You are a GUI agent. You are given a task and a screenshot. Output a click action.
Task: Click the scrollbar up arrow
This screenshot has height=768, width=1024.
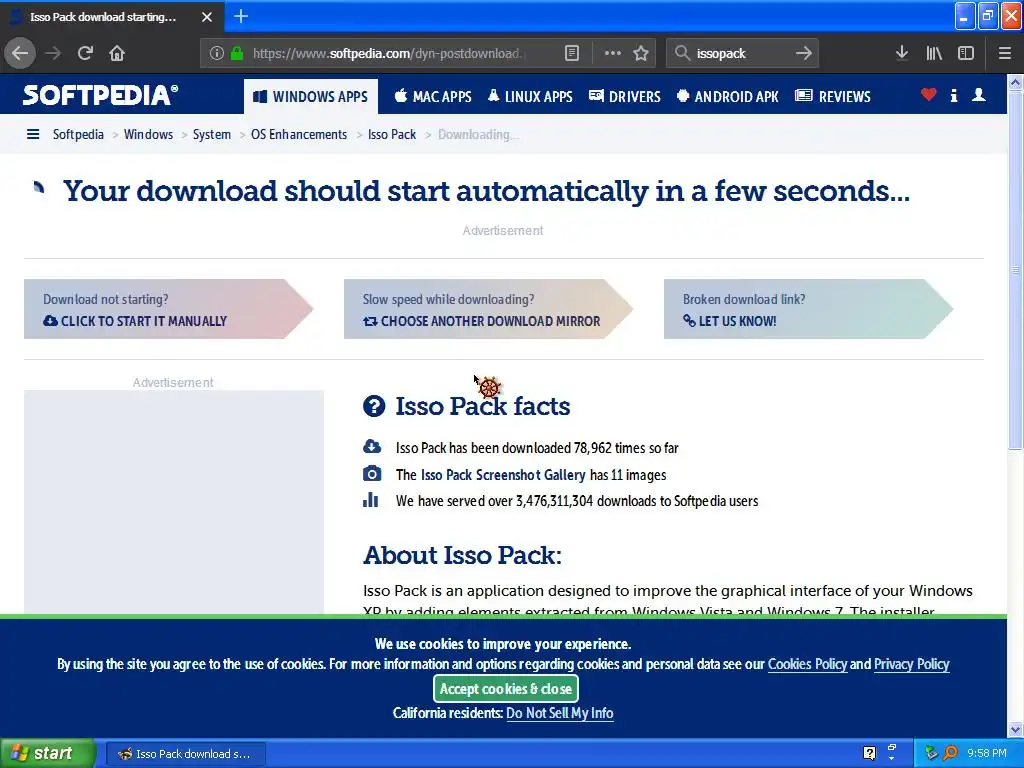1016,82
